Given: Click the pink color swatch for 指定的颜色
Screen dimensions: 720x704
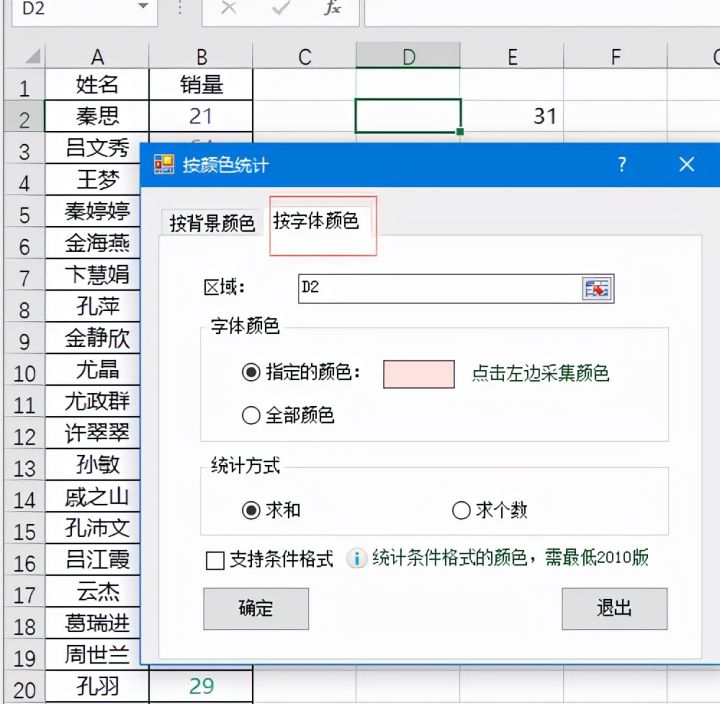Looking at the screenshot, I should (419, 374).
